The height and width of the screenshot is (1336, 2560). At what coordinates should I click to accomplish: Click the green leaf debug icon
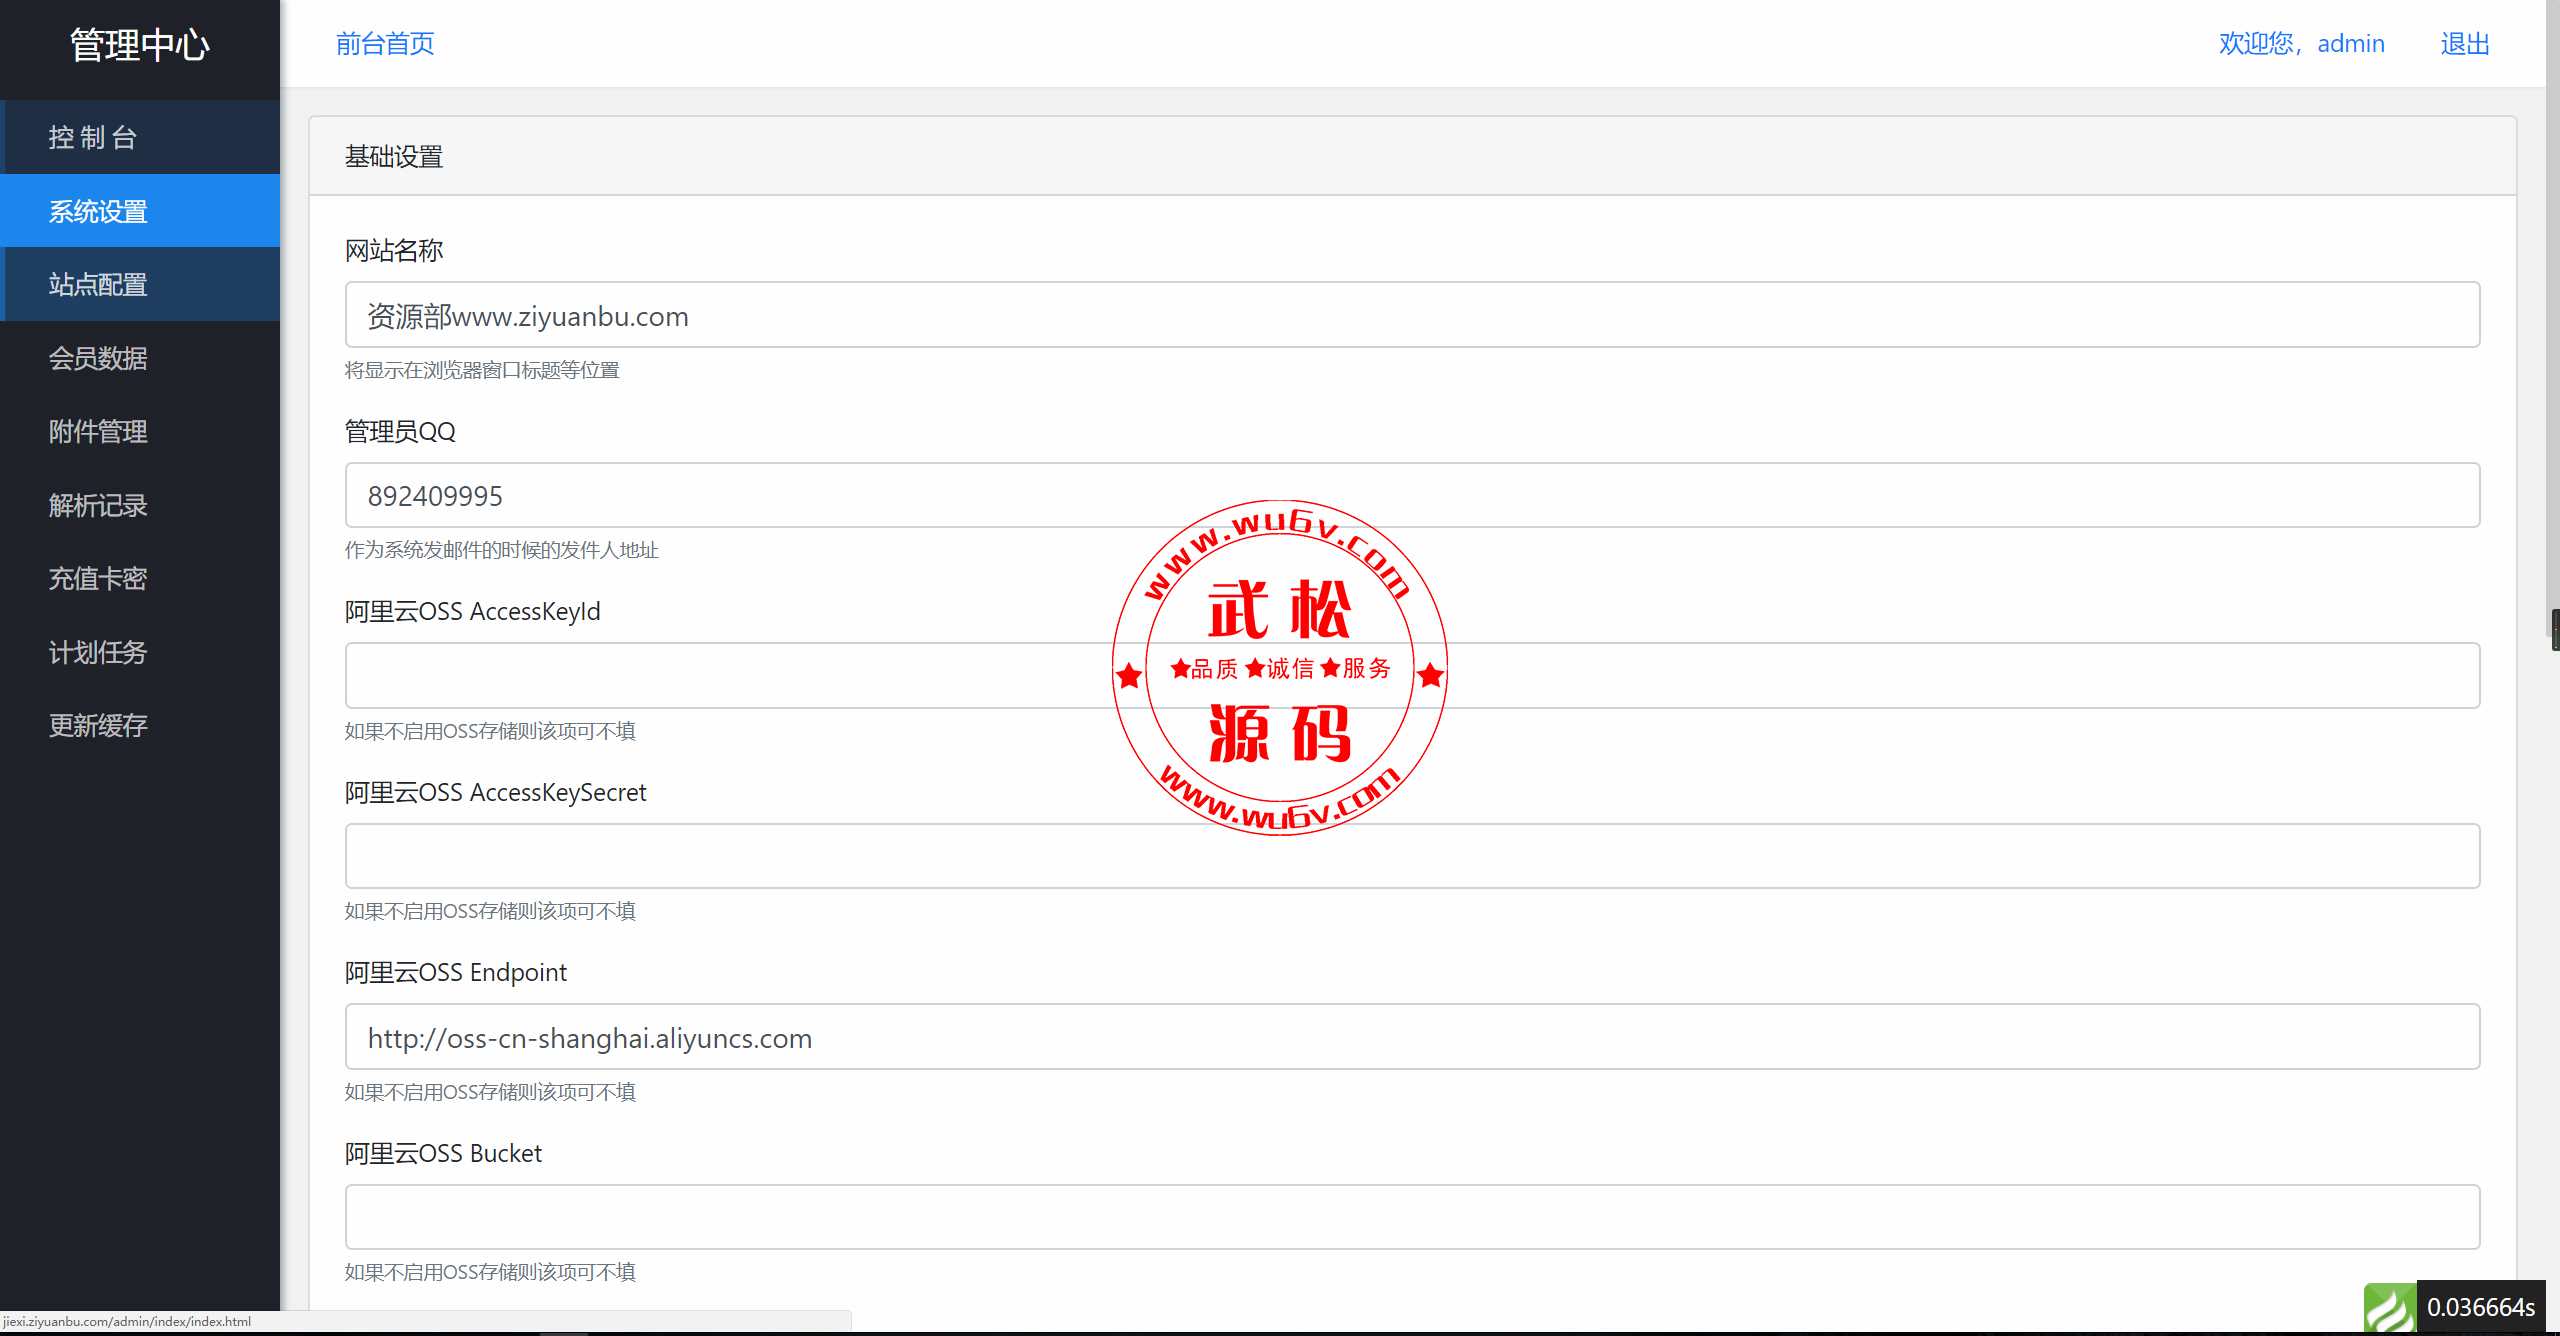coord(2390,1308)
